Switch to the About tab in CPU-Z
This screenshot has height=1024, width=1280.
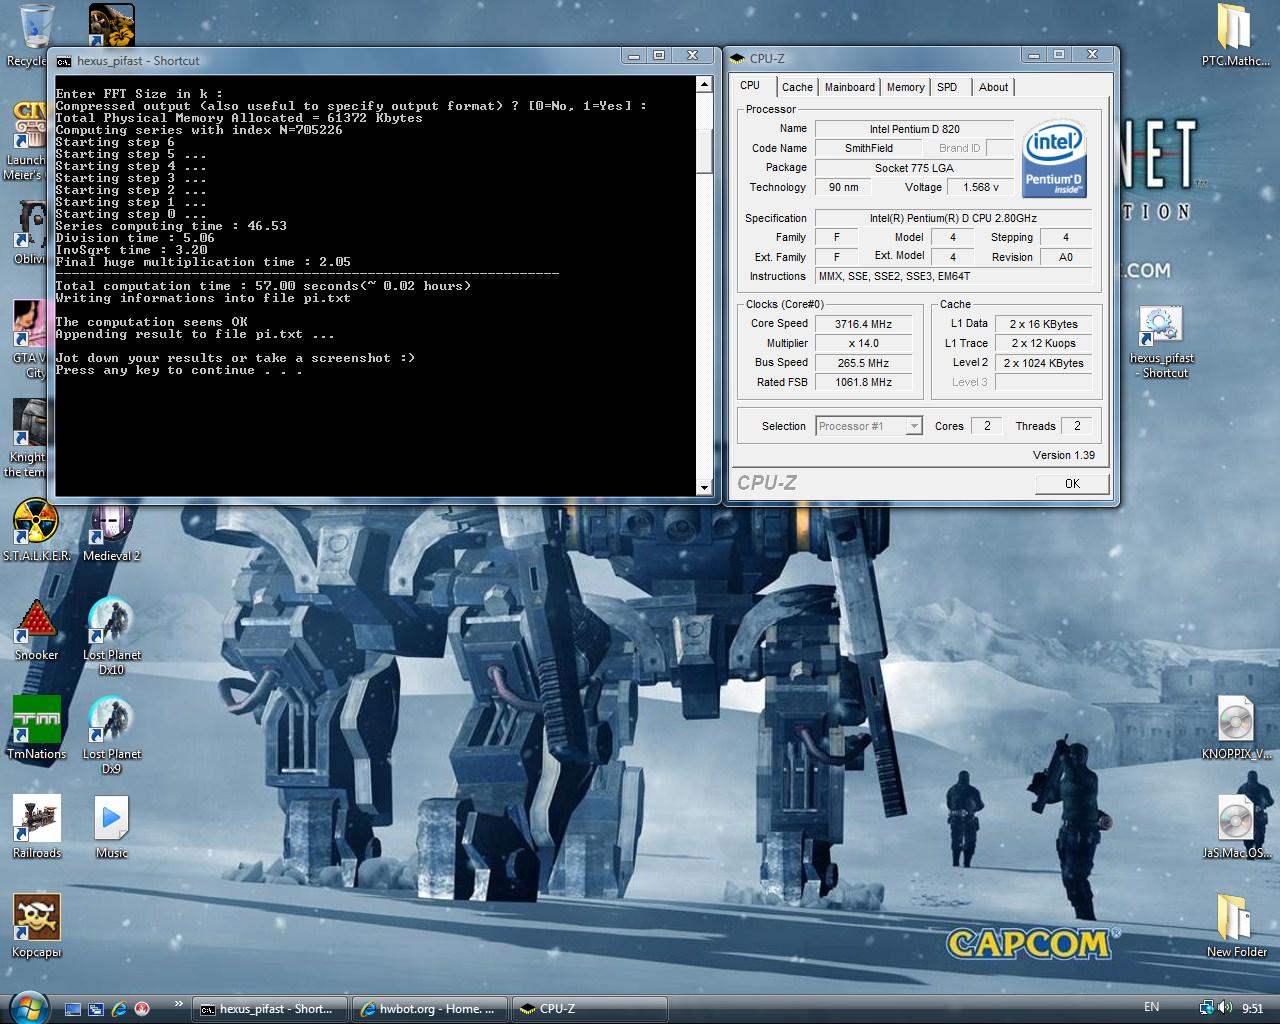(993, 87)
